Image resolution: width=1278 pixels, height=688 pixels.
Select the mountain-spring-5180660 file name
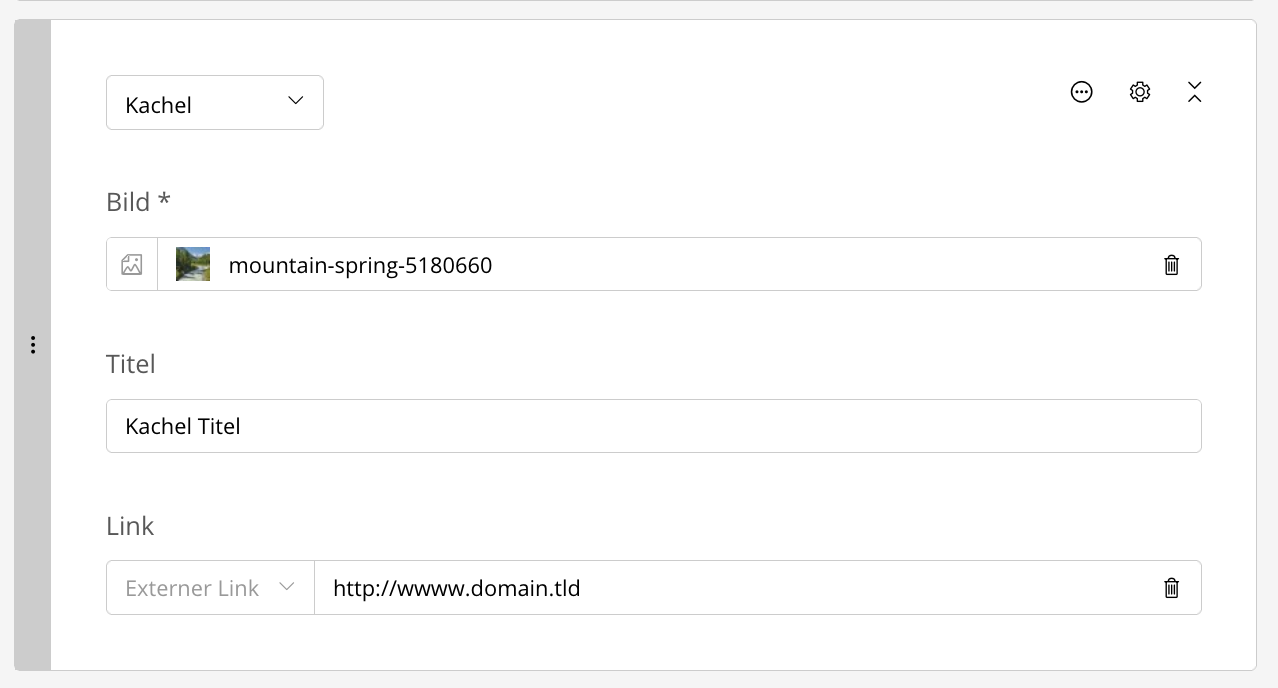(x=360, y=265)
